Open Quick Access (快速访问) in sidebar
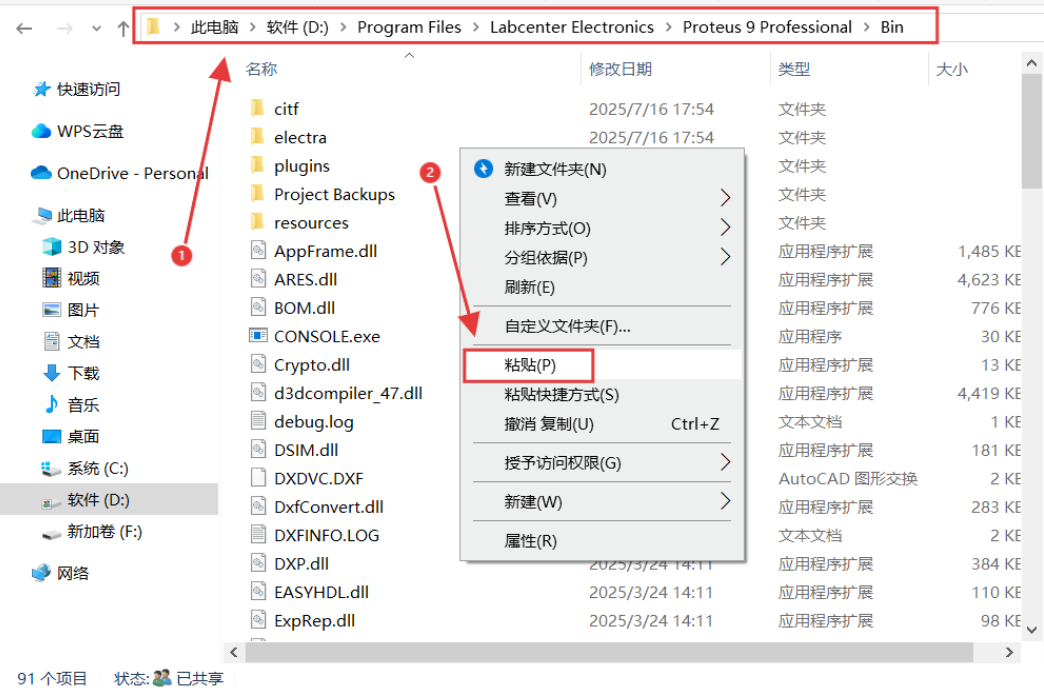 pos(77,89)
